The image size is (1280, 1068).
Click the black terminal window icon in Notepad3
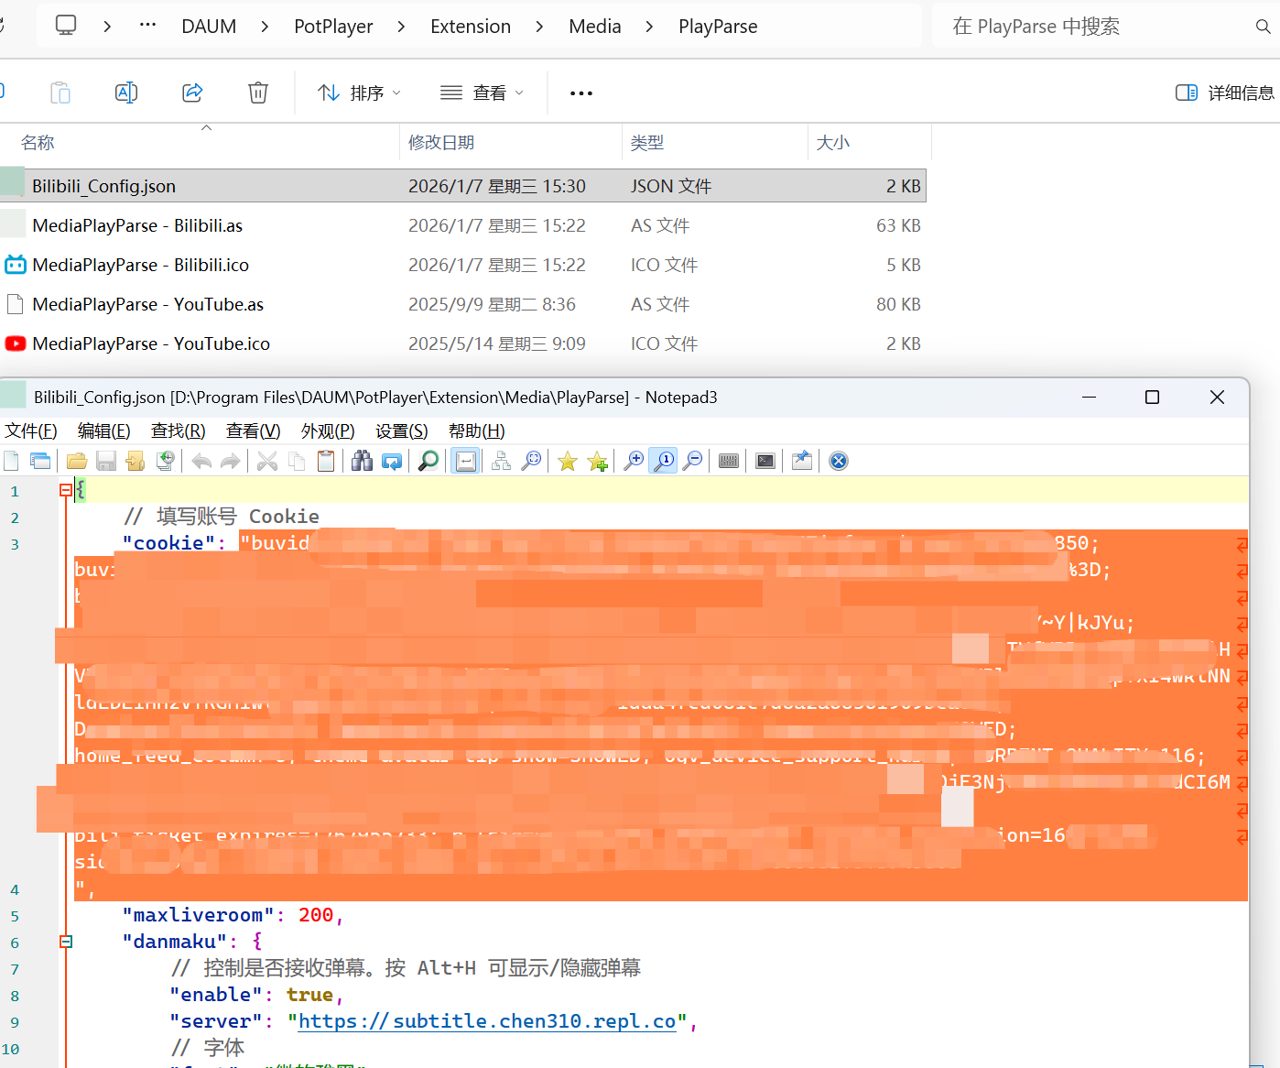pos(765,461)
